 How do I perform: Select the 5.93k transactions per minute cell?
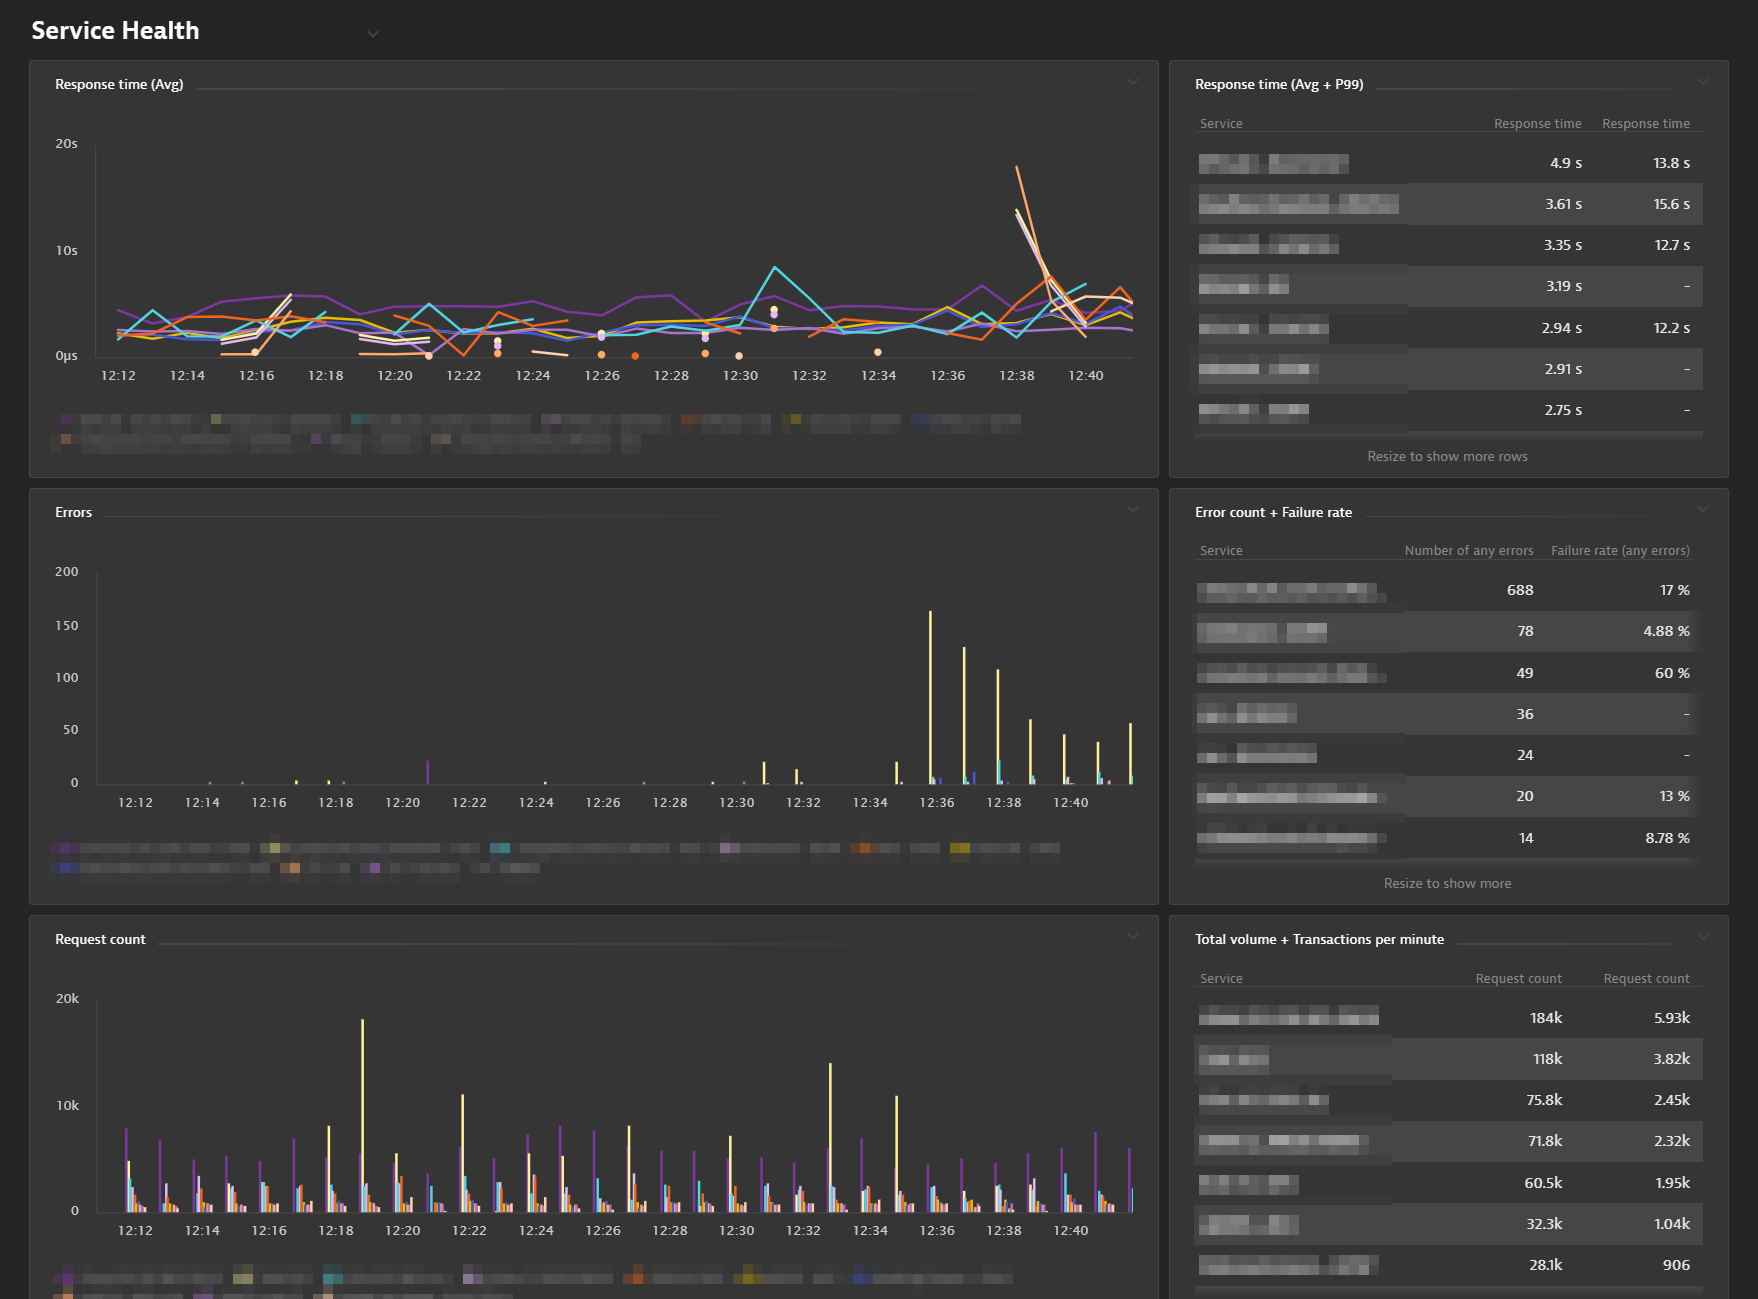pyautogui.click(x=1672, y=1018)
